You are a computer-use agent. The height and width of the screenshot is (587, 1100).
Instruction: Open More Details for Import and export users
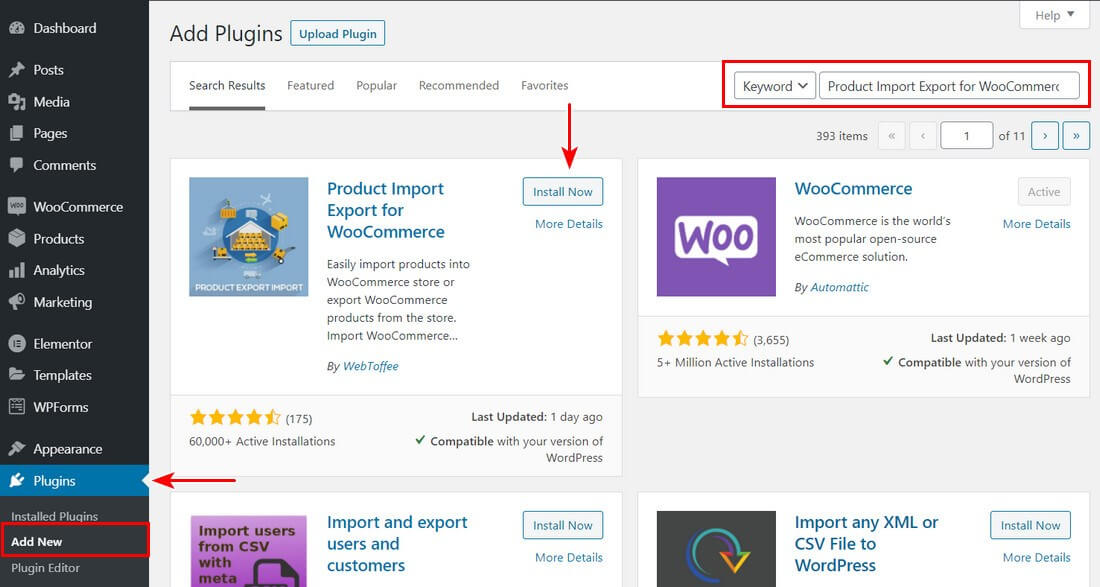(x=569, y=558)
